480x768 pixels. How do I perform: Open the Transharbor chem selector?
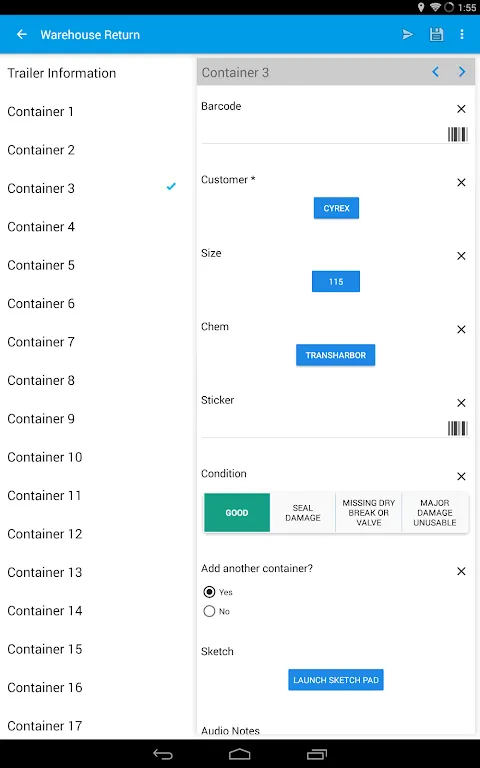[336, 355]
